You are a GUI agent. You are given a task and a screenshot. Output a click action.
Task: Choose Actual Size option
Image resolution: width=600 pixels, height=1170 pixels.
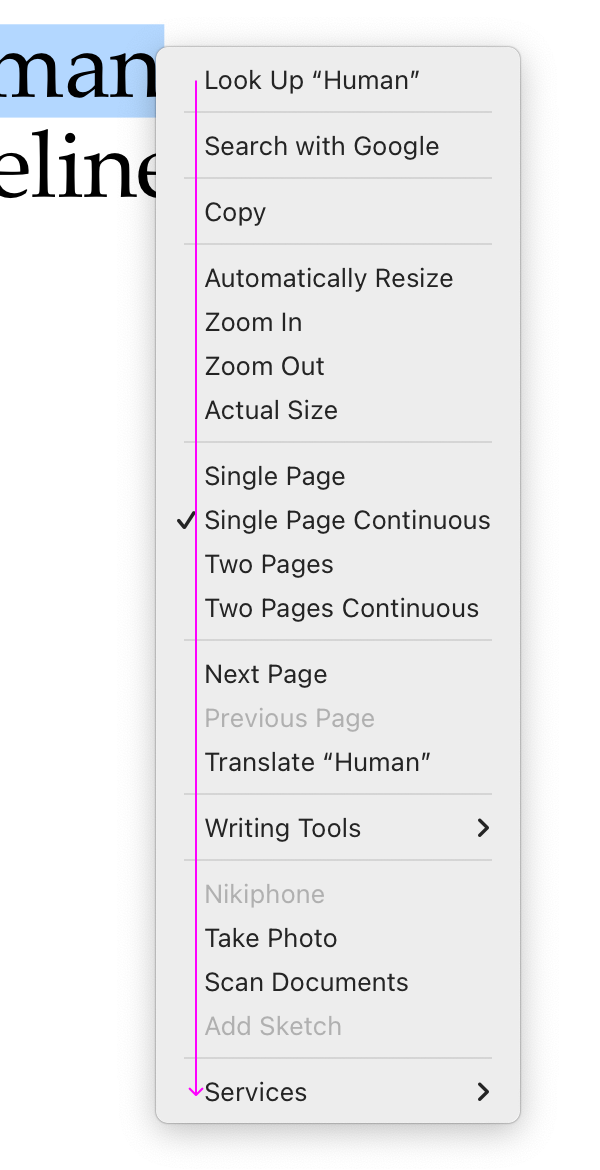click(x=272, y=411)
